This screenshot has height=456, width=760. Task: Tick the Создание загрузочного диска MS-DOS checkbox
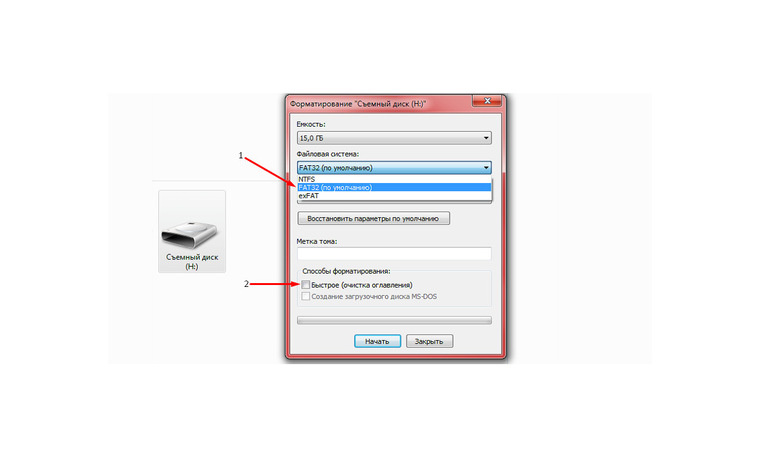(305, 296)
